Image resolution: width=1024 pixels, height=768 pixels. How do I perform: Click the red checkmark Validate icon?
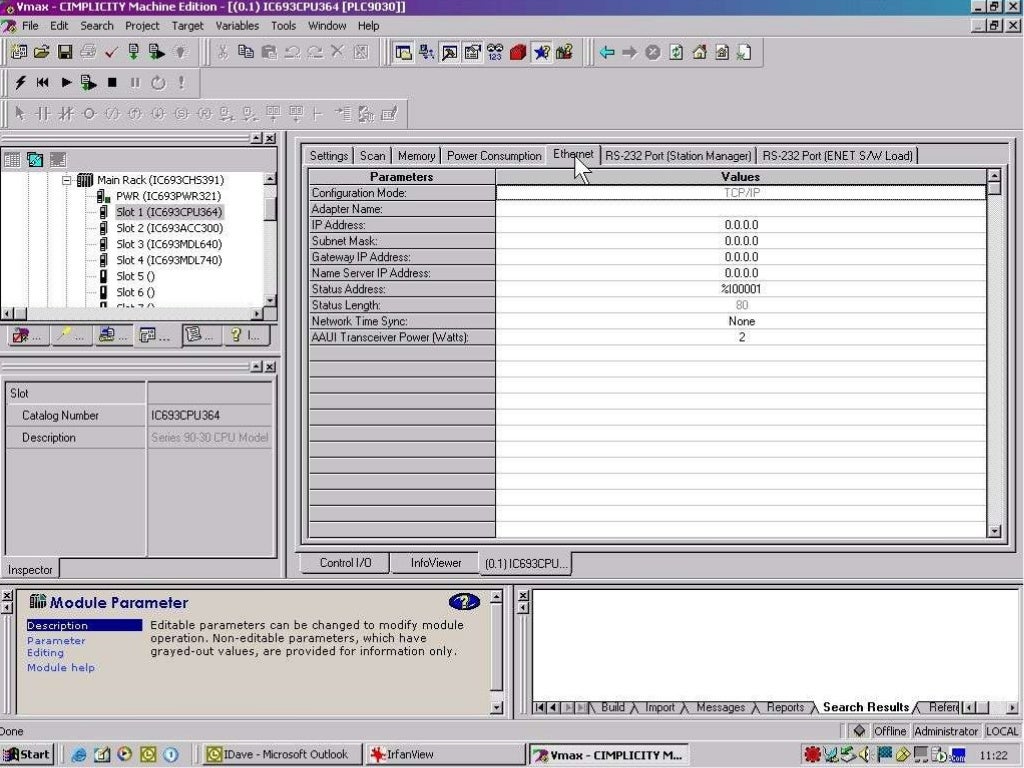tap(111, 52)
